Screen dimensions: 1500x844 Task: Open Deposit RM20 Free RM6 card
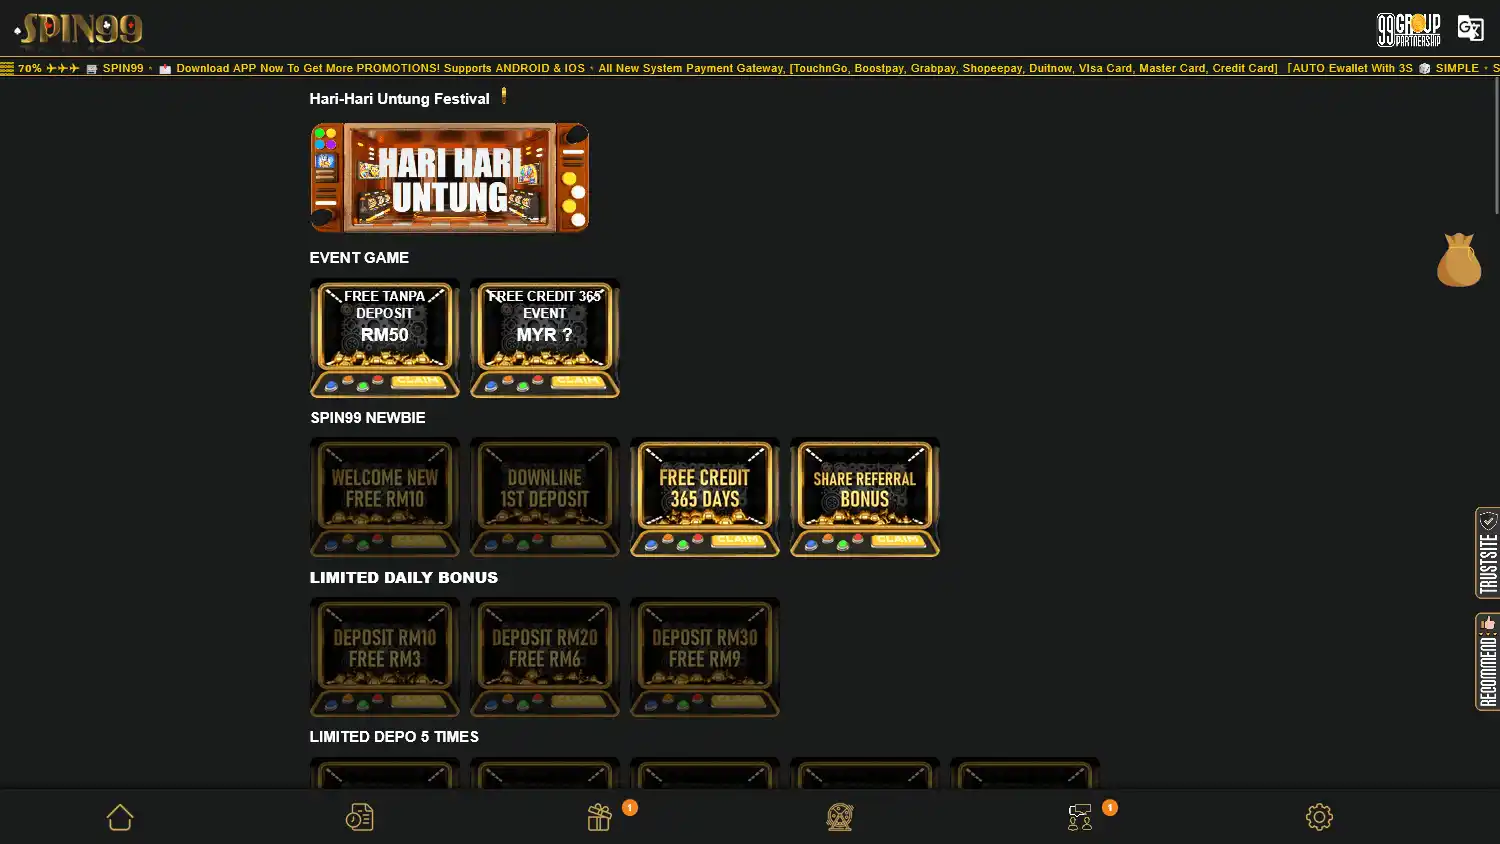545,657
